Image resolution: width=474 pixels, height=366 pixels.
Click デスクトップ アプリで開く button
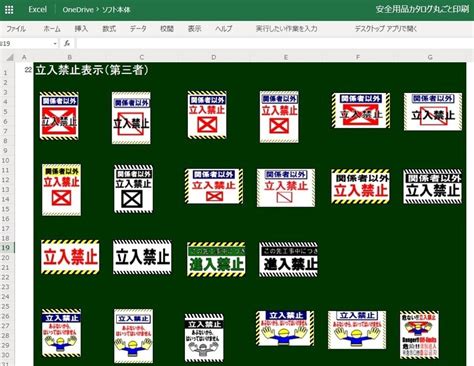(x=386, y=29)
